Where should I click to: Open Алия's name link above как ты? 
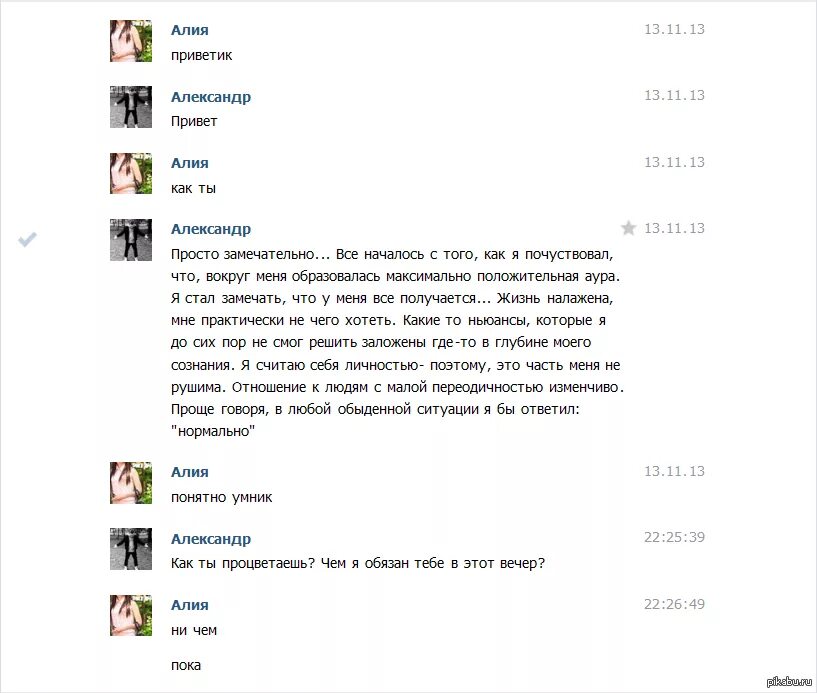[190, 163]
